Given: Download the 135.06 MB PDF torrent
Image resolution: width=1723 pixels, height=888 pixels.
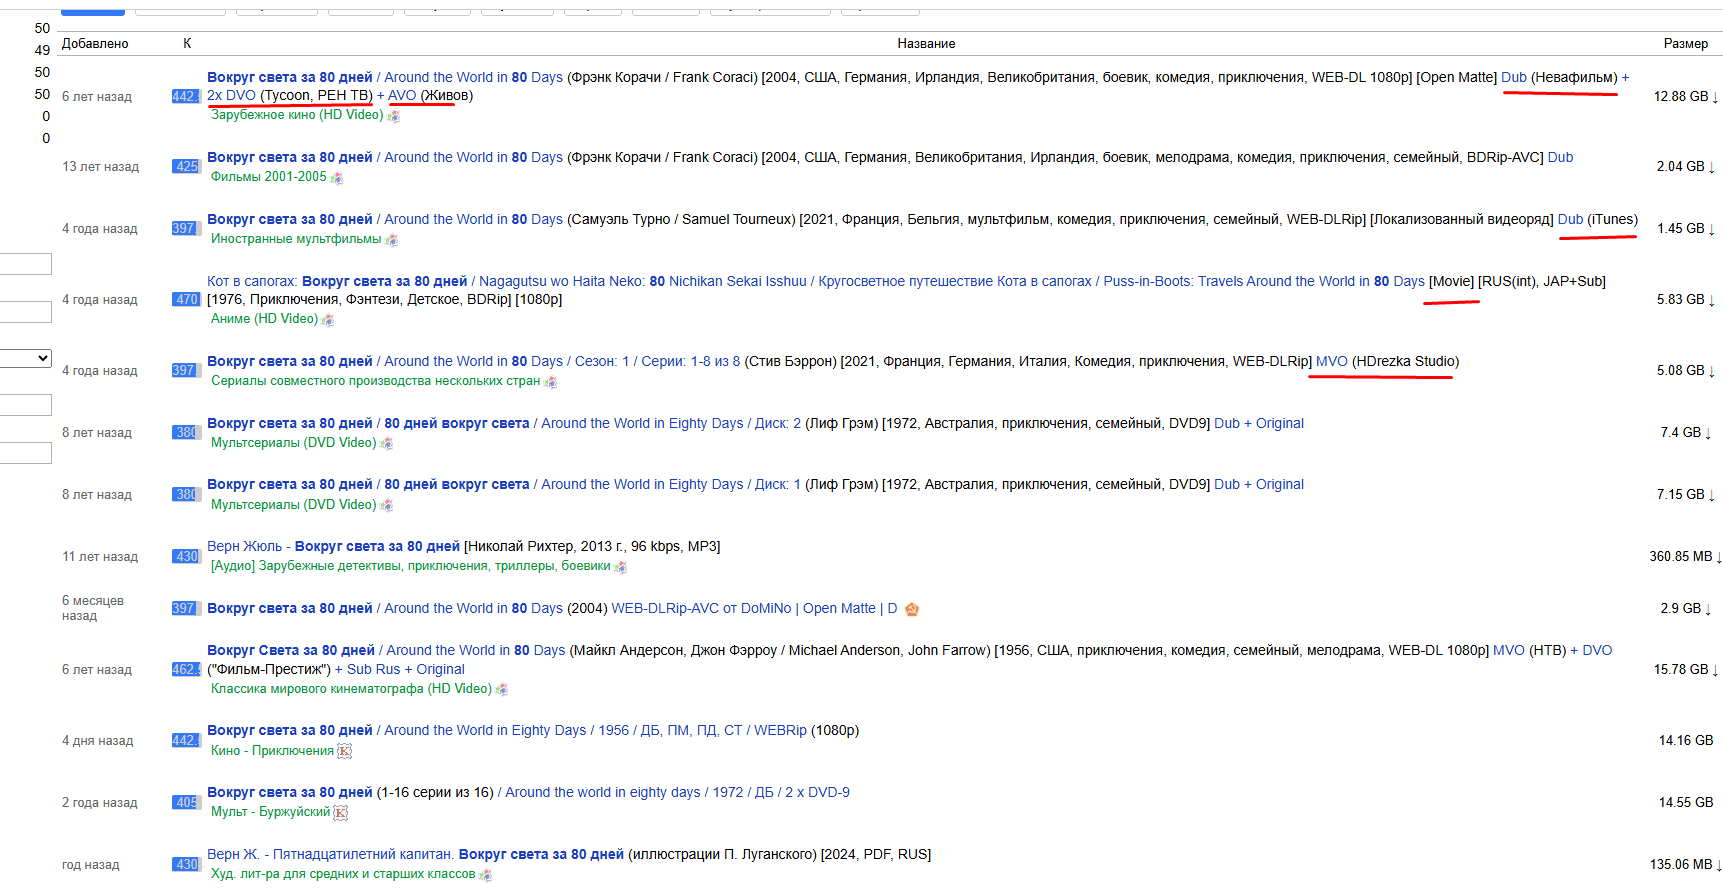Looking at the screenshot, I should click(x=1686, y=865).
